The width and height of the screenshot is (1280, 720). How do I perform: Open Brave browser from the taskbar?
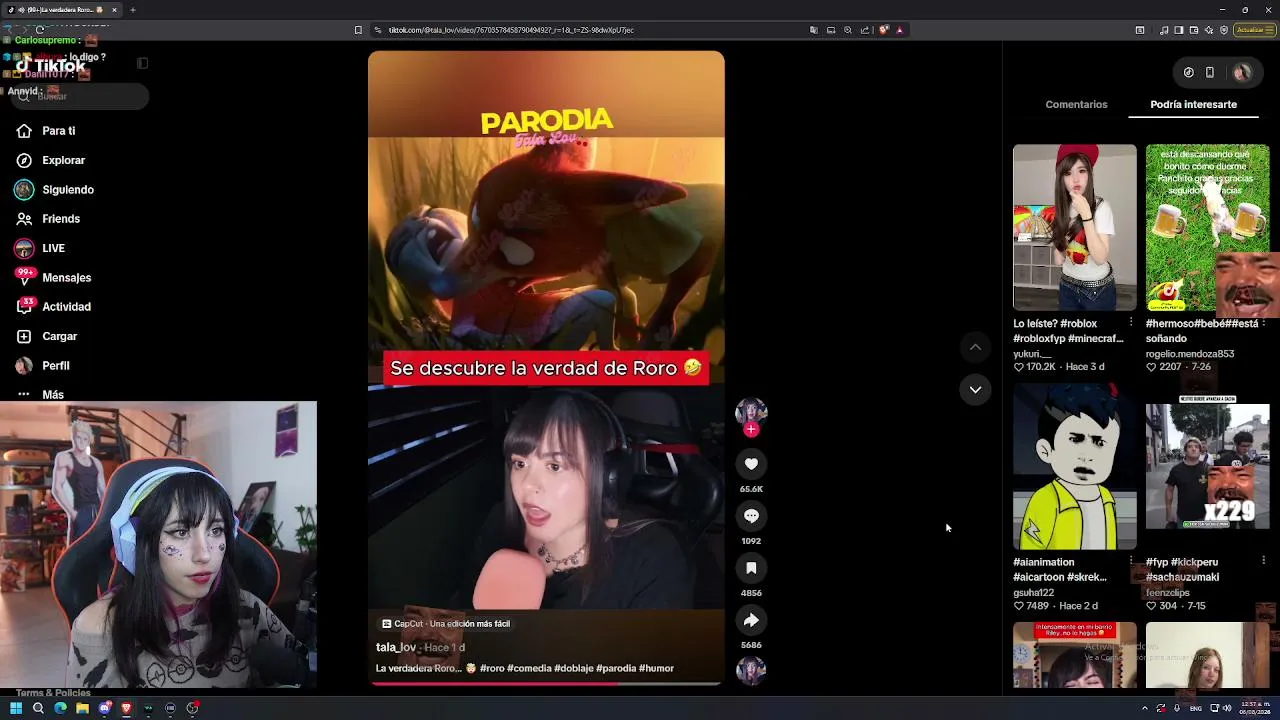(x=126, y=708)
